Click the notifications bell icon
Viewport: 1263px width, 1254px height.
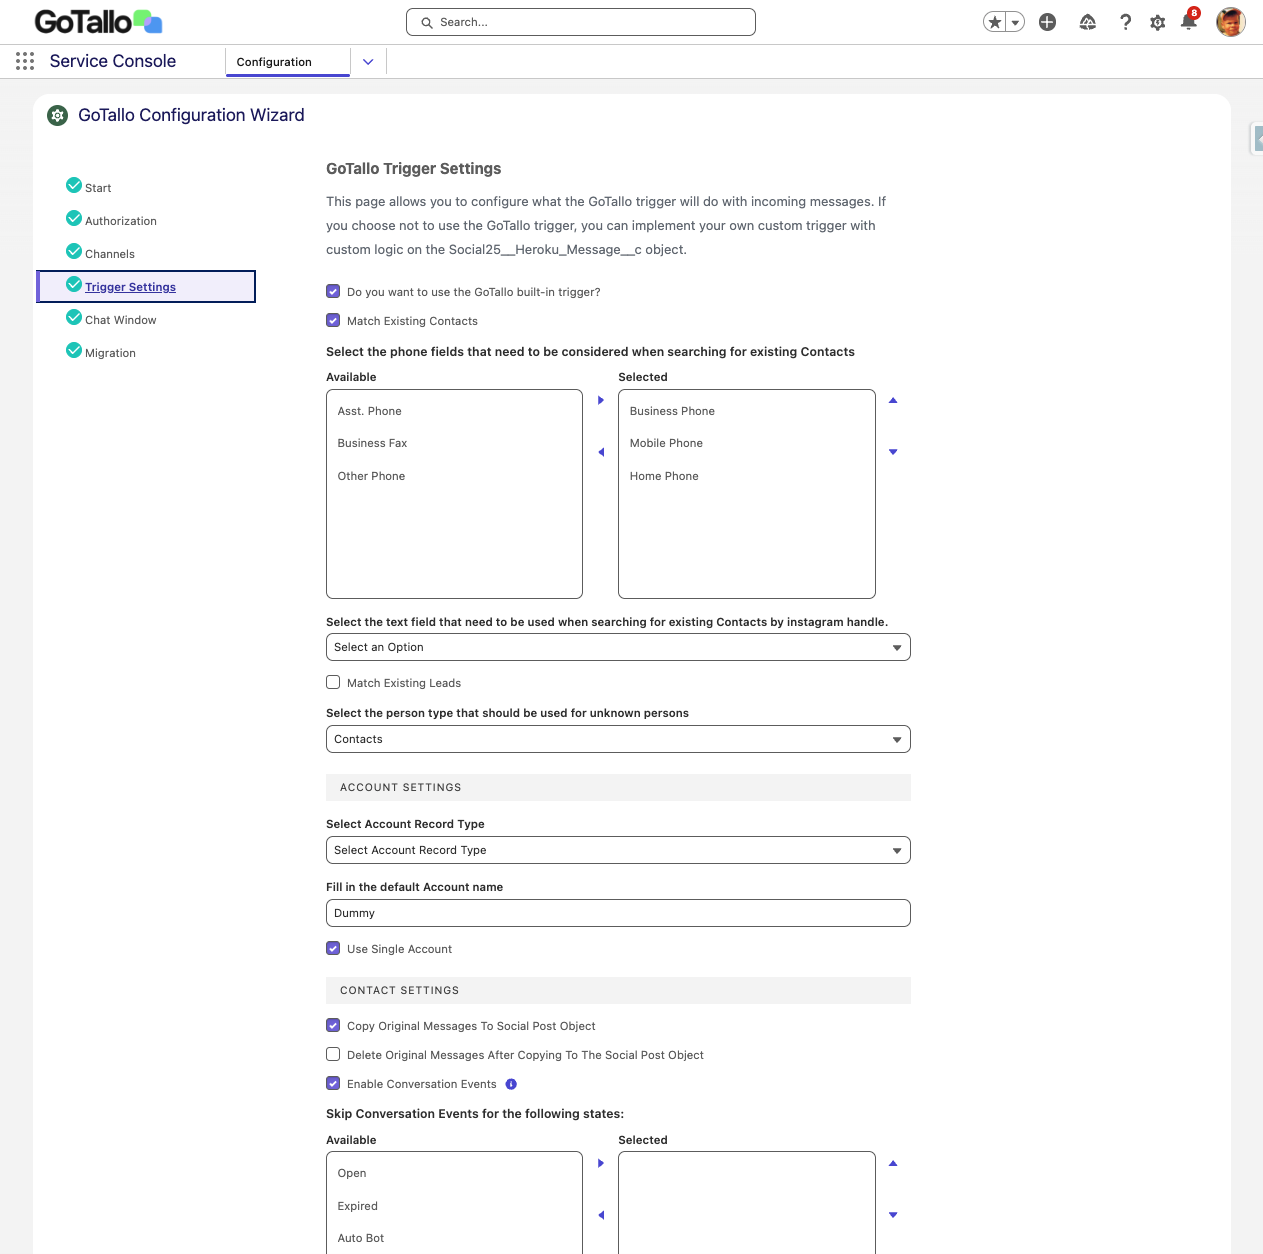[x=1188, y=22]
